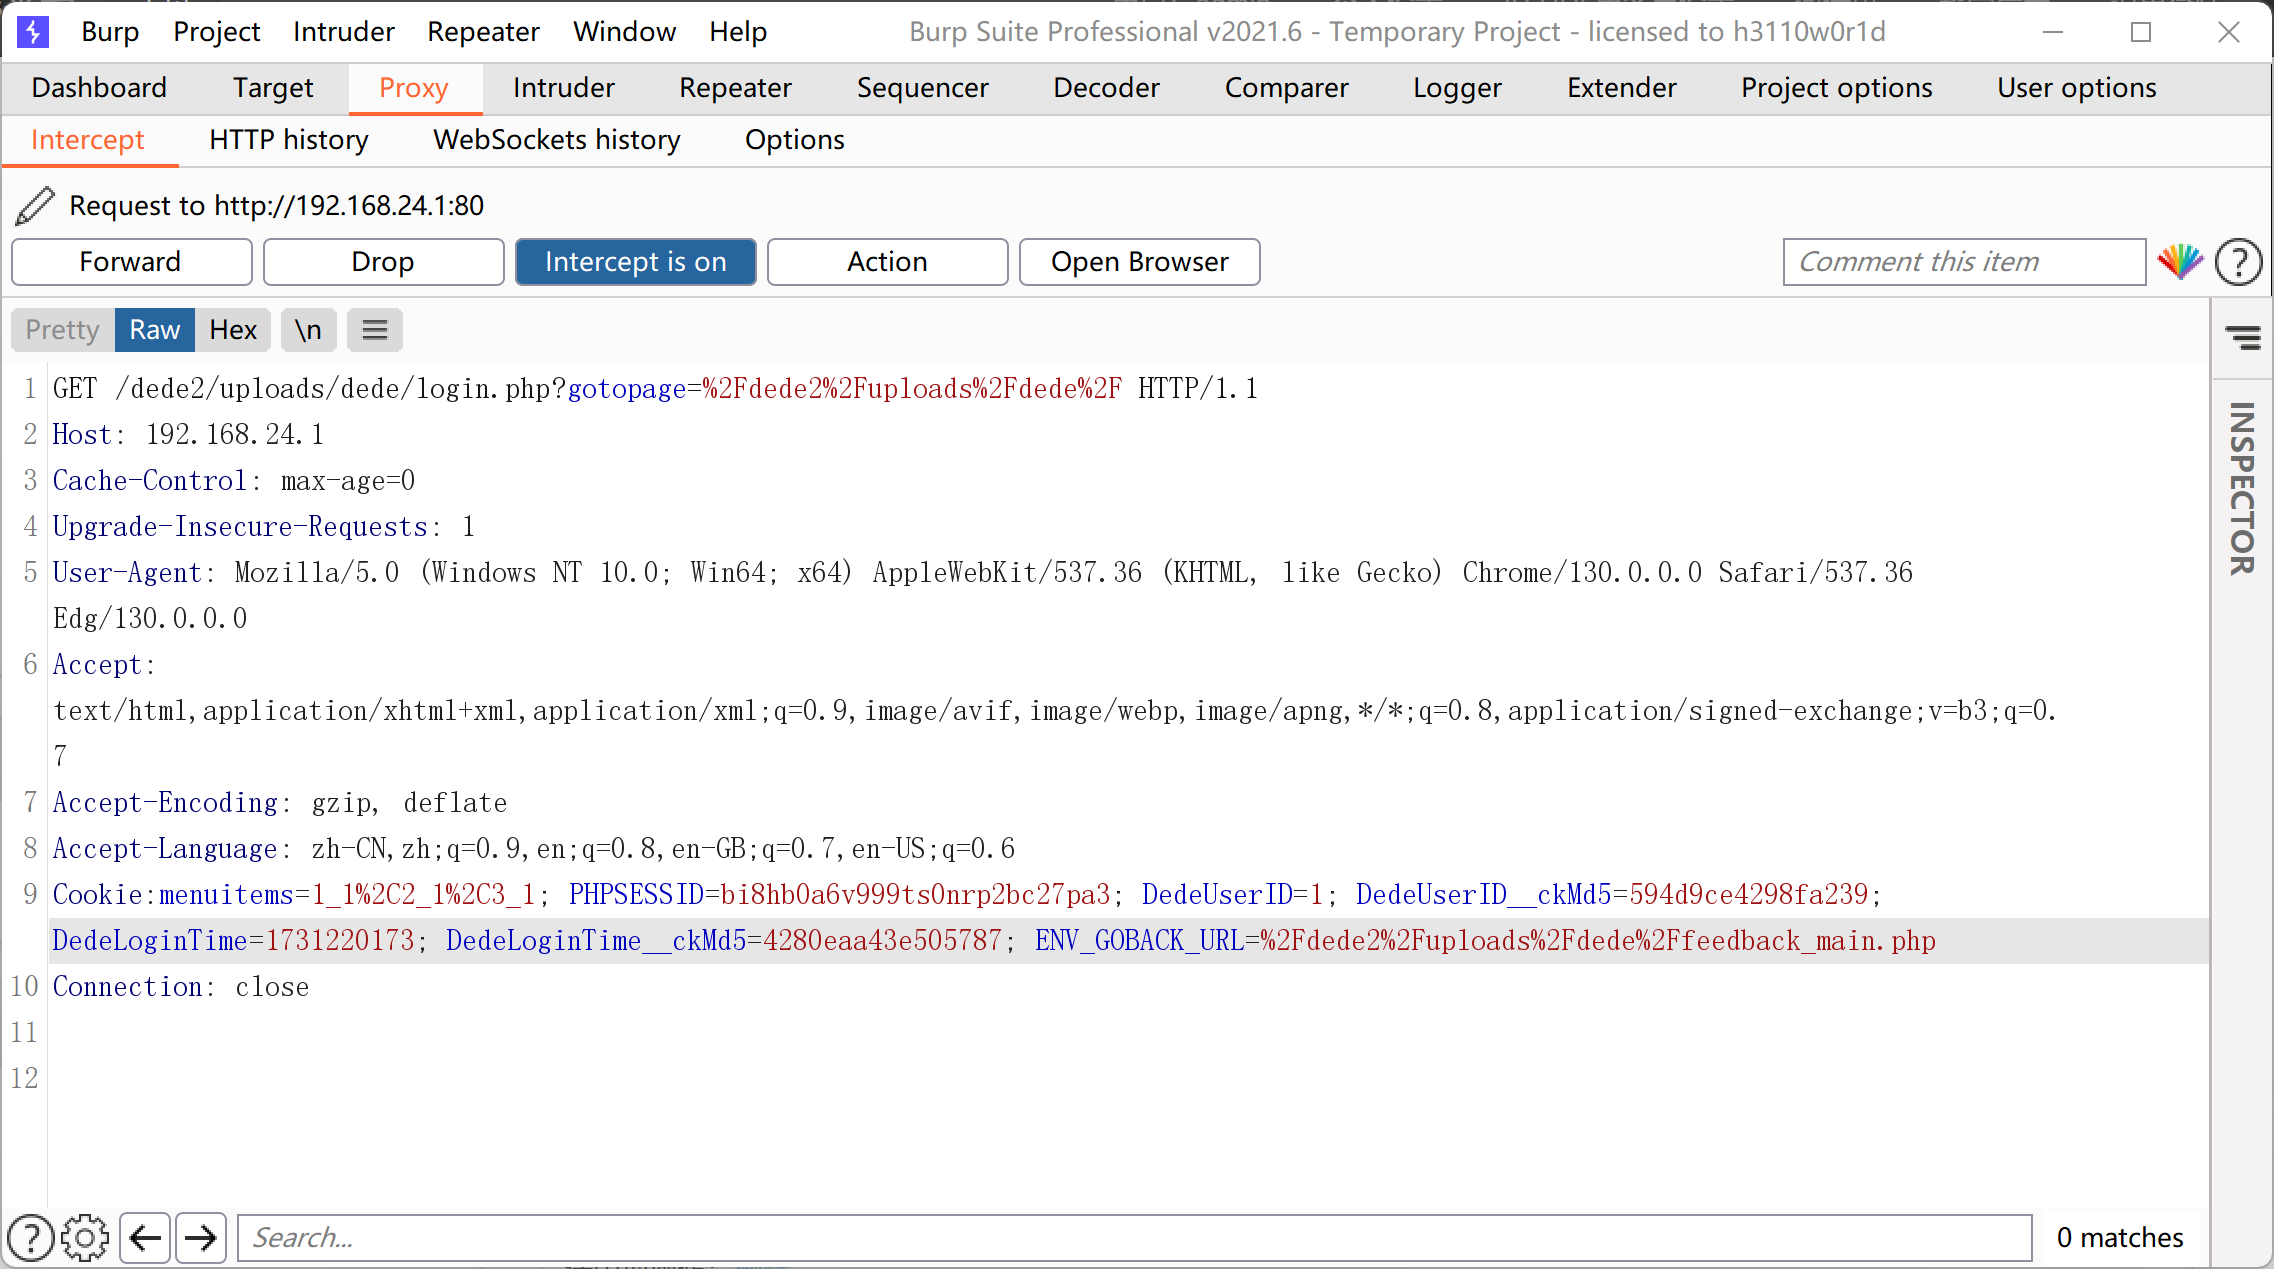Minimize the Burp Suite window

2053,32
